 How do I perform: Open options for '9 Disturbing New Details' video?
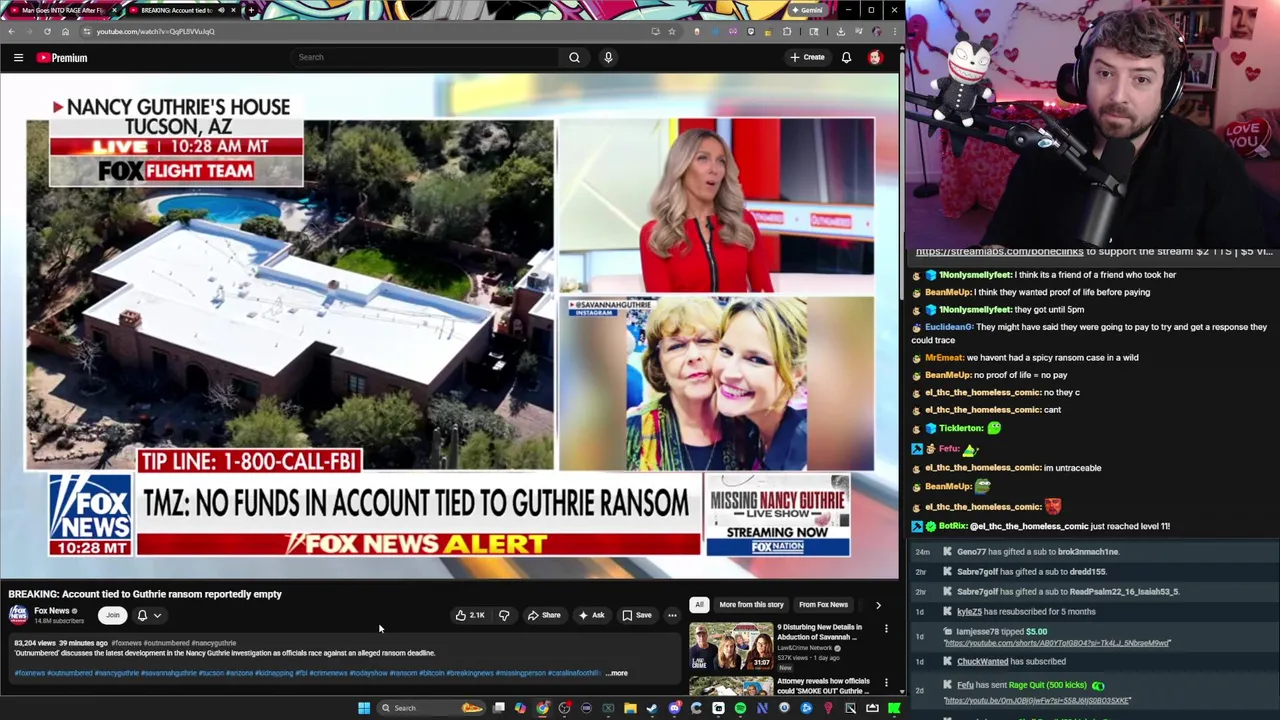[886, 629]
